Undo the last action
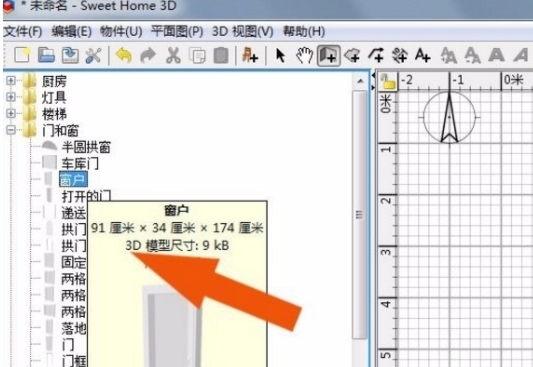The image size is (533, 367). 124,55
